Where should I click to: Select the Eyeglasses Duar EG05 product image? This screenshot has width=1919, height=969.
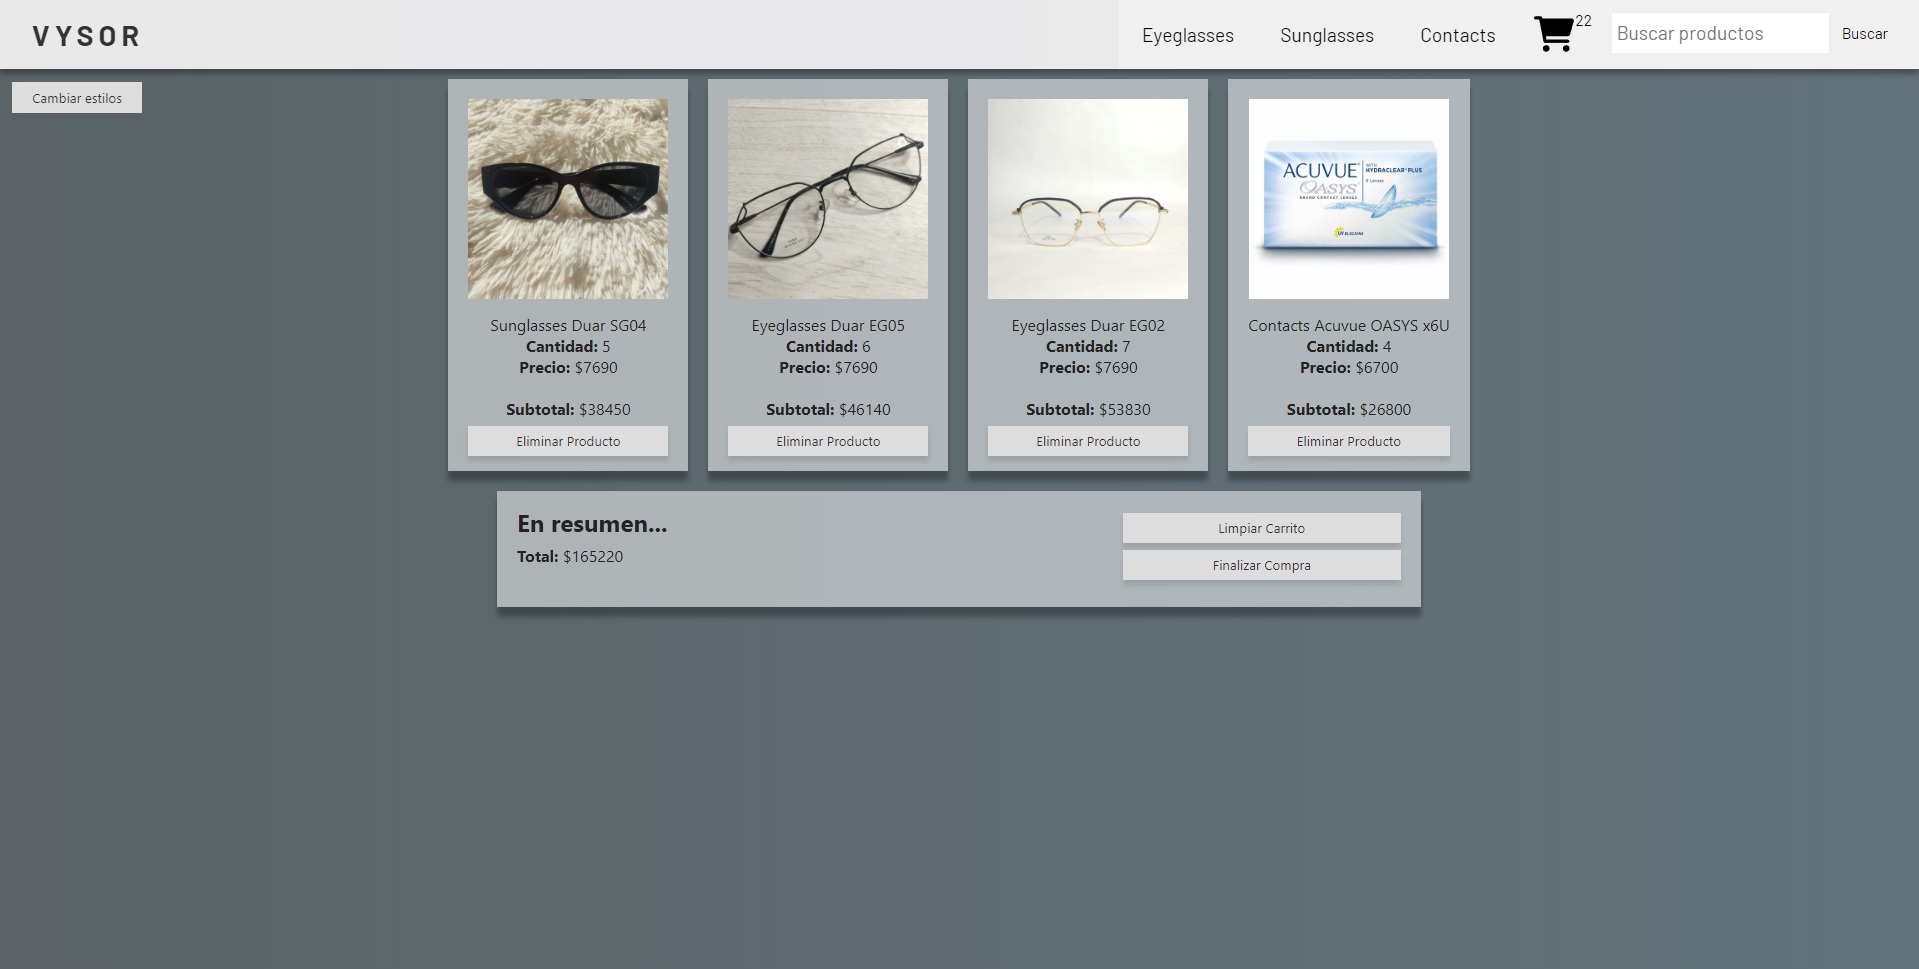(828, 199)
